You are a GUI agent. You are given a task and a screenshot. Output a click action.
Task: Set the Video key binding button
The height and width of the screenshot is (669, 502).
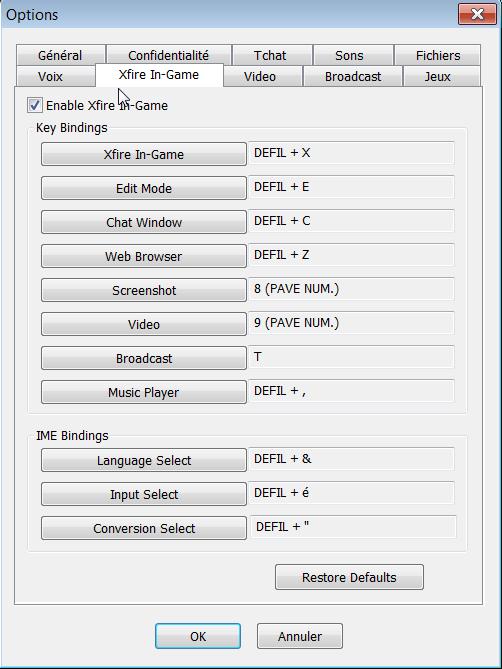point(144,324)
